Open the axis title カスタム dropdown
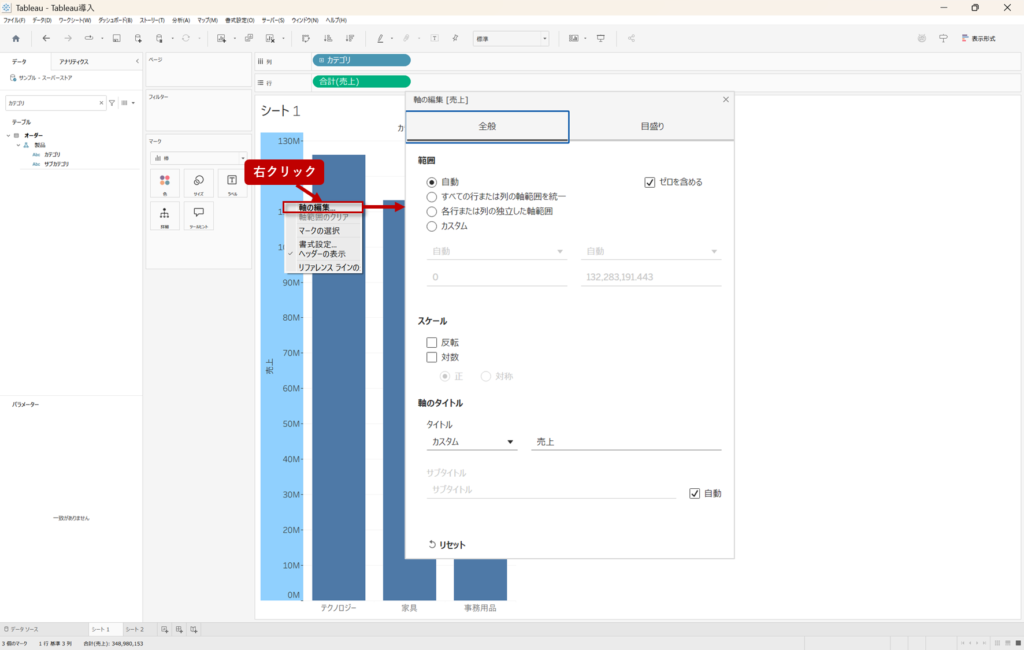1024x650 pixels. (471, 442)
